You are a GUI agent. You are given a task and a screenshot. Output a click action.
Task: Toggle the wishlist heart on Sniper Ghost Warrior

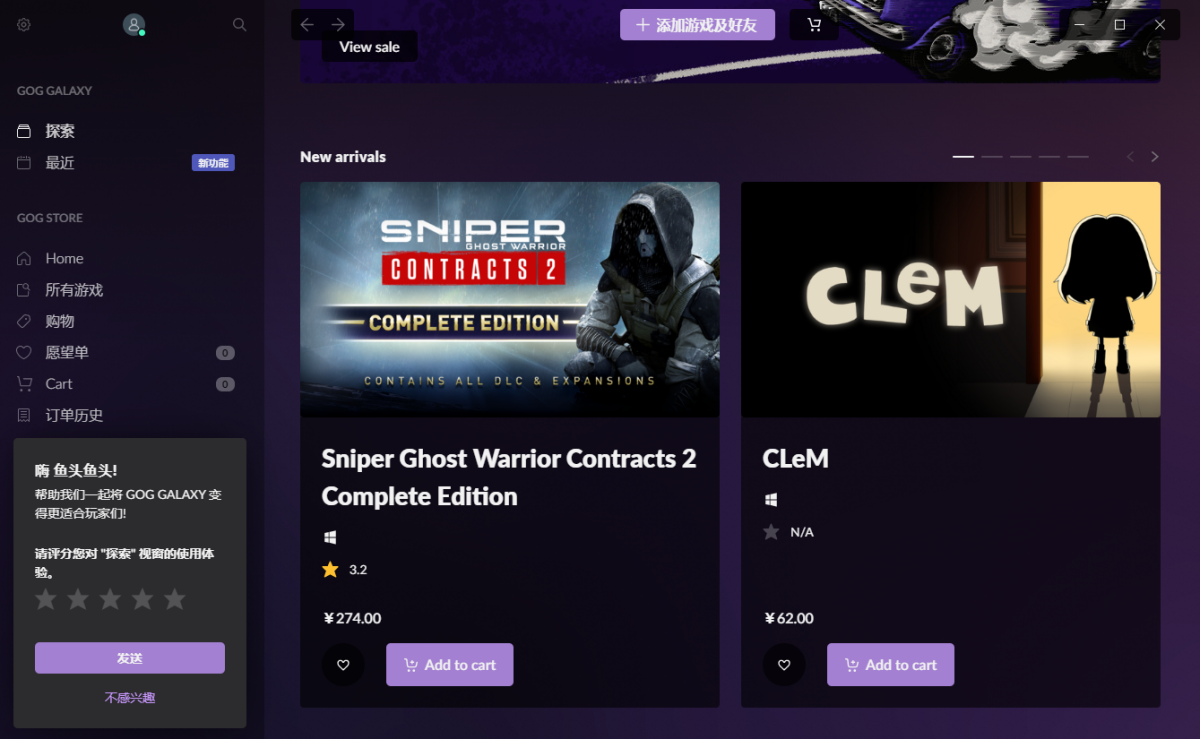tap(343, 664)
